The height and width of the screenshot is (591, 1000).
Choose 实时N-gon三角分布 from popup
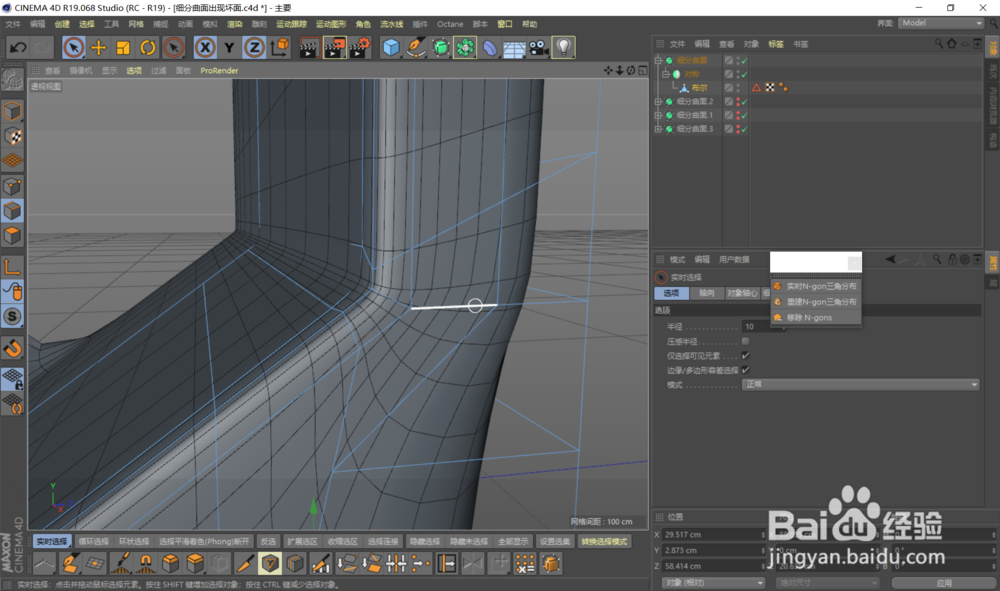[x=816, y=286]
